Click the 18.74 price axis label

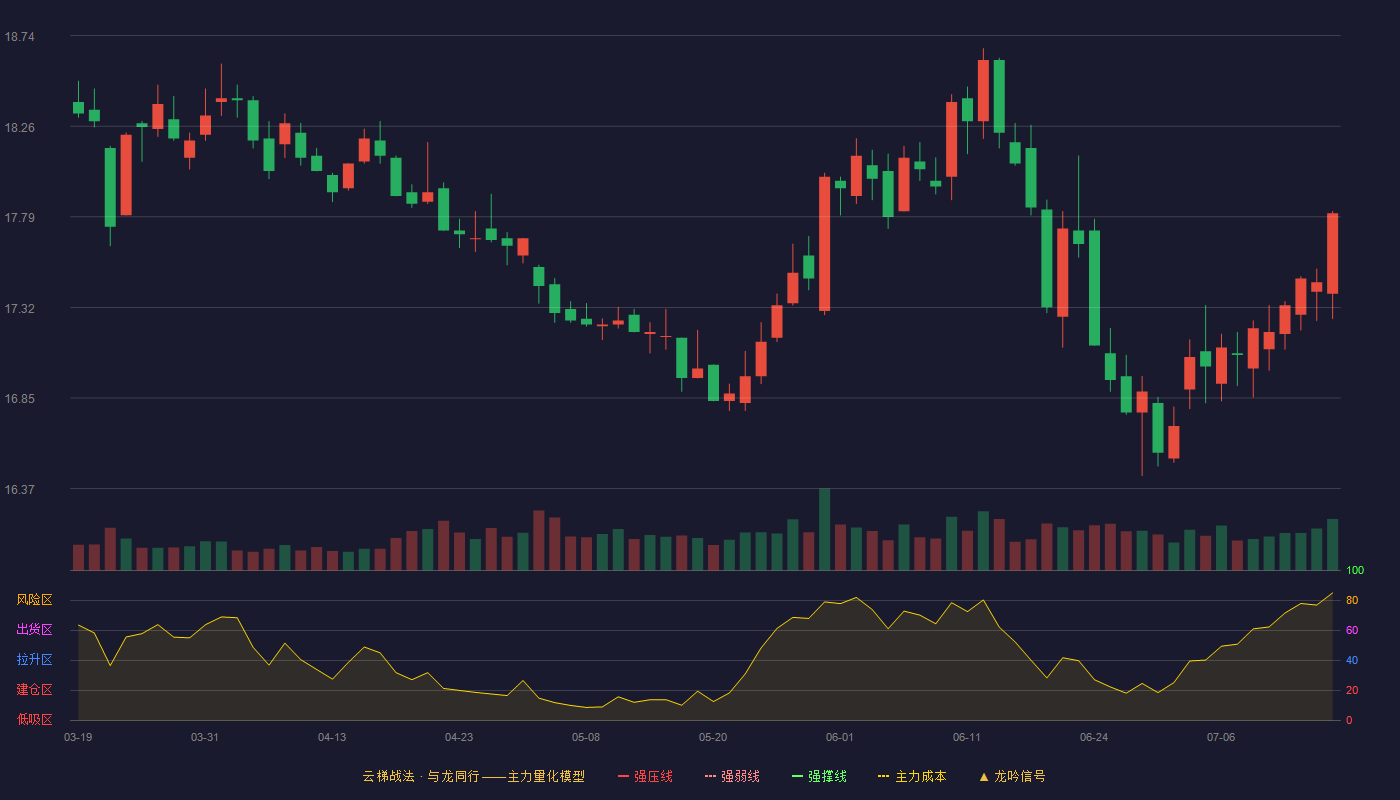(x=20, y=37)
